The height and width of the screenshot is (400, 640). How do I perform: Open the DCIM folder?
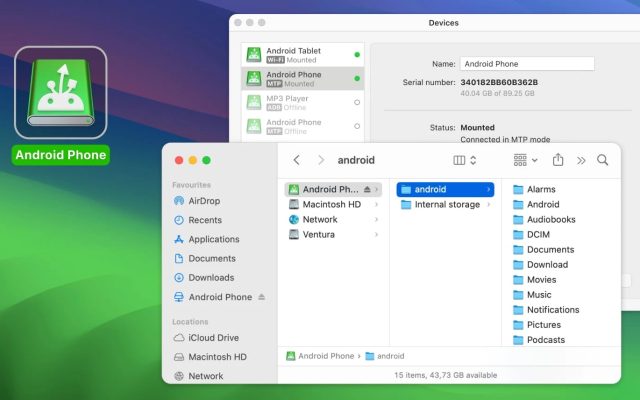[x=531, y=235]
